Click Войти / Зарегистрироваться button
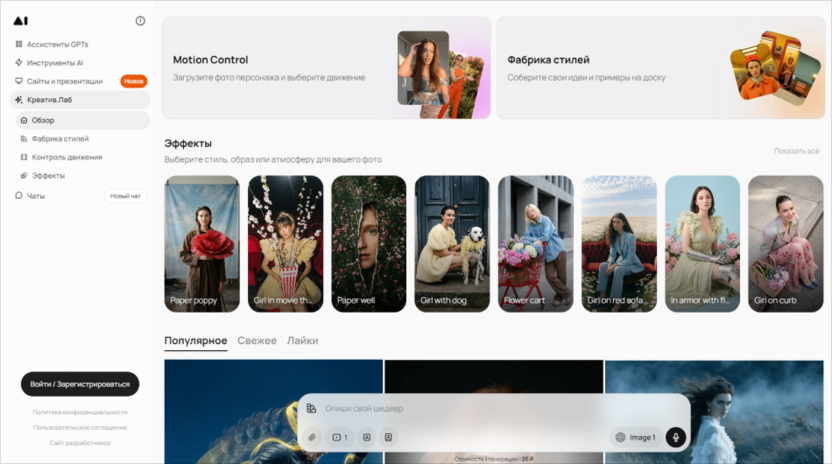 pyautogui.click(x=80, y=384)
